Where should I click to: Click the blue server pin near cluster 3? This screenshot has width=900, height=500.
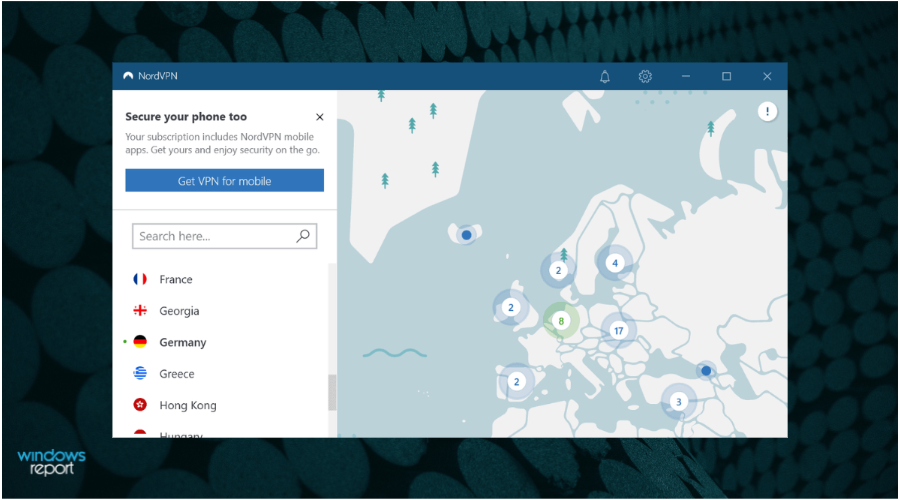tap(706, 371)
